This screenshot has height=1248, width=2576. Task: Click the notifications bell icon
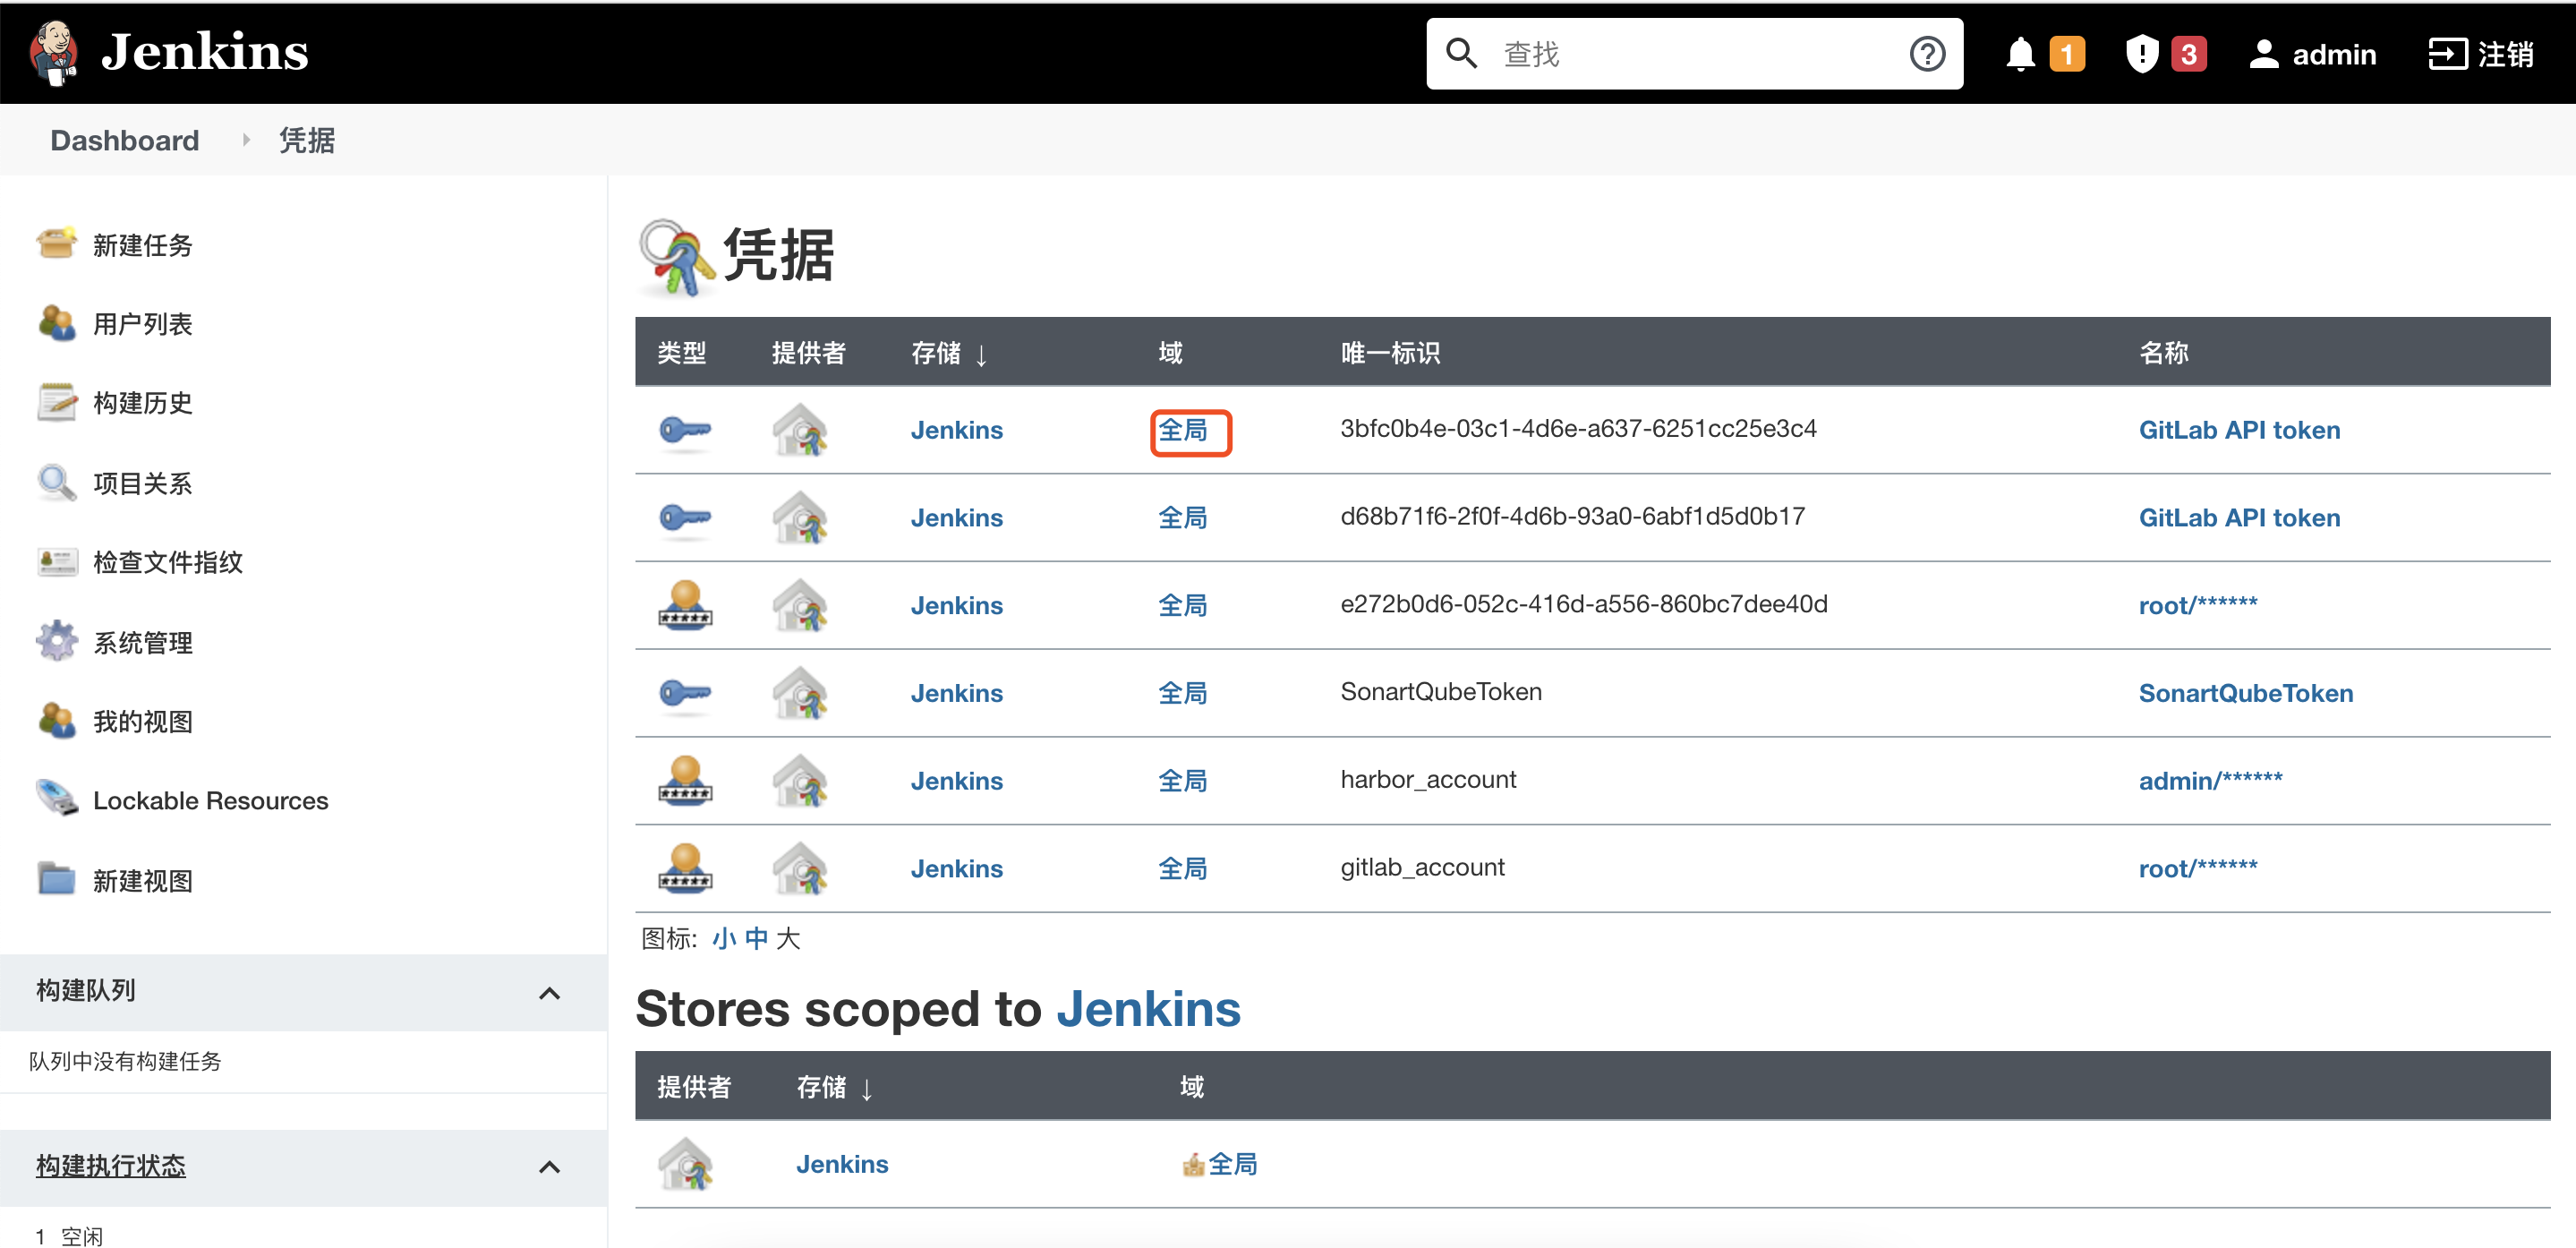(x=2020, y=54)
